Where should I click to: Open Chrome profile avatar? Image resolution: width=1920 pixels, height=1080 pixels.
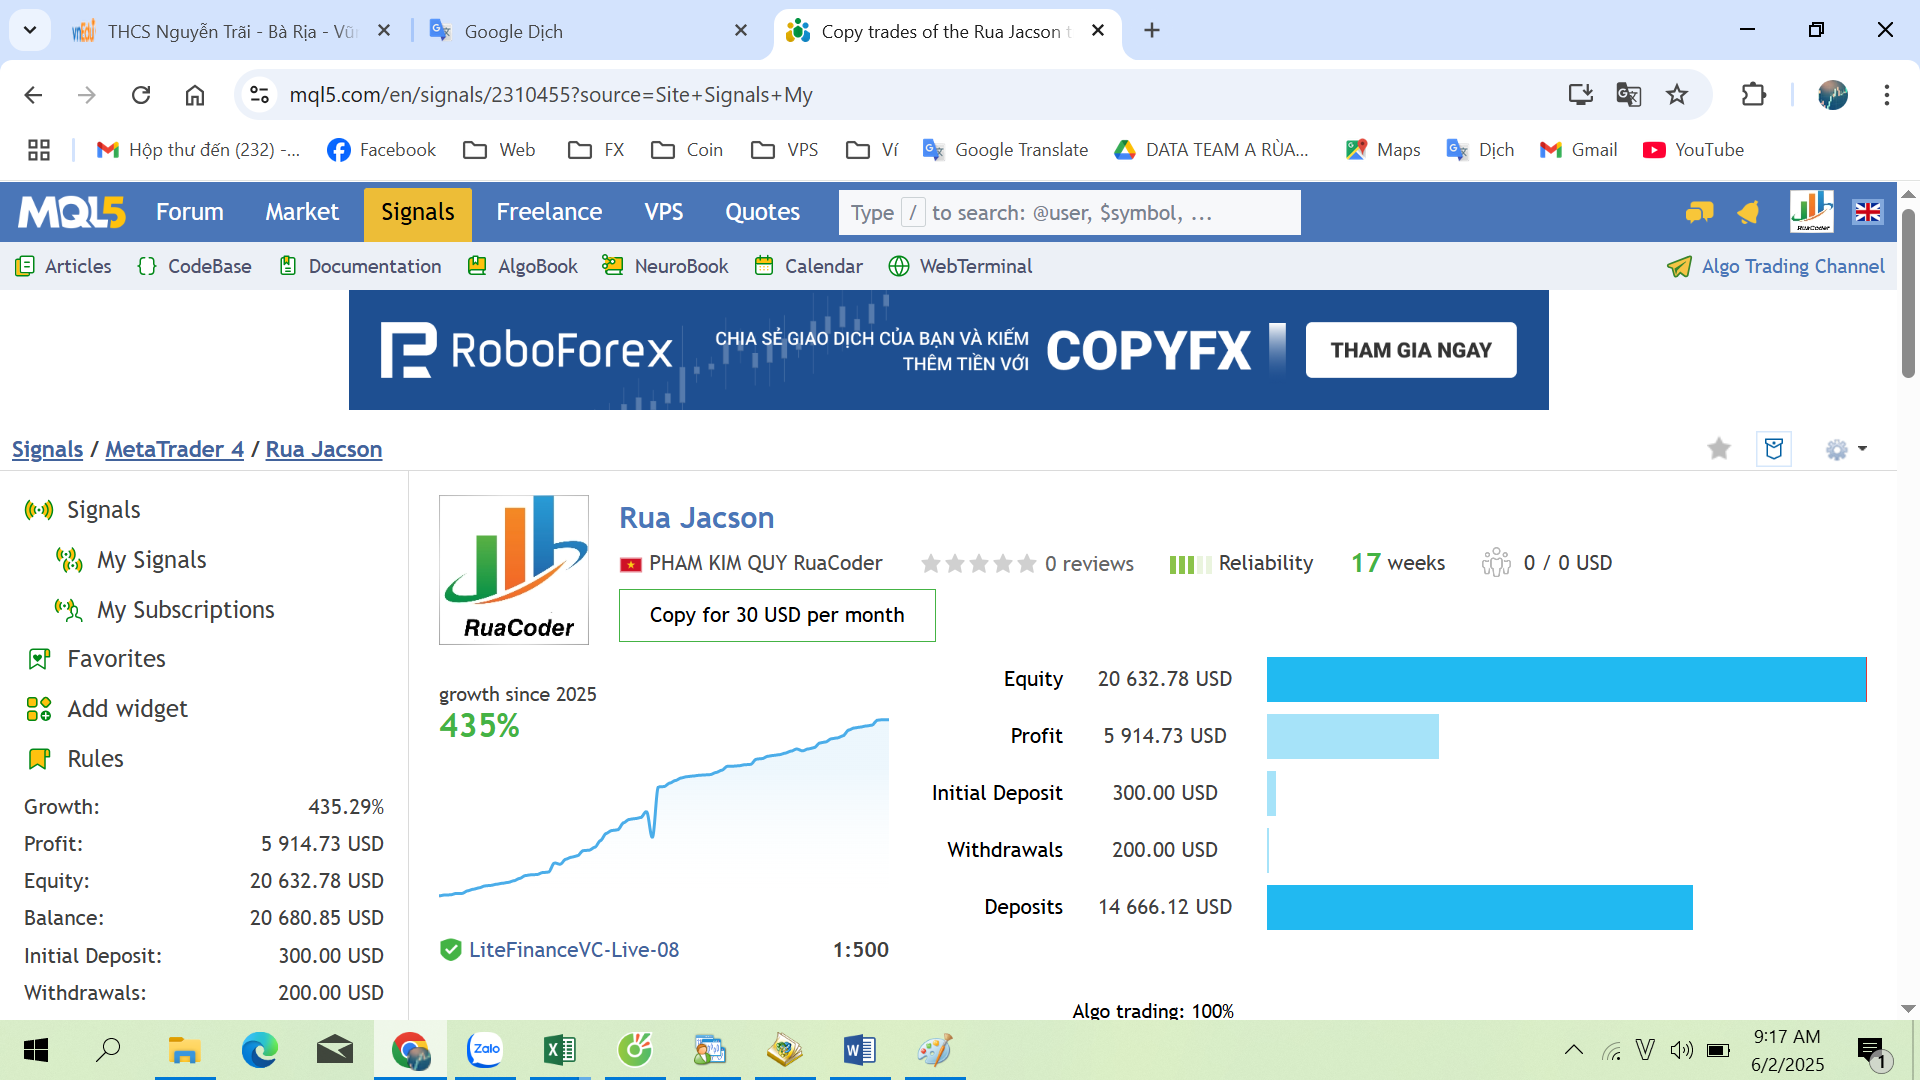[1833, 95]
